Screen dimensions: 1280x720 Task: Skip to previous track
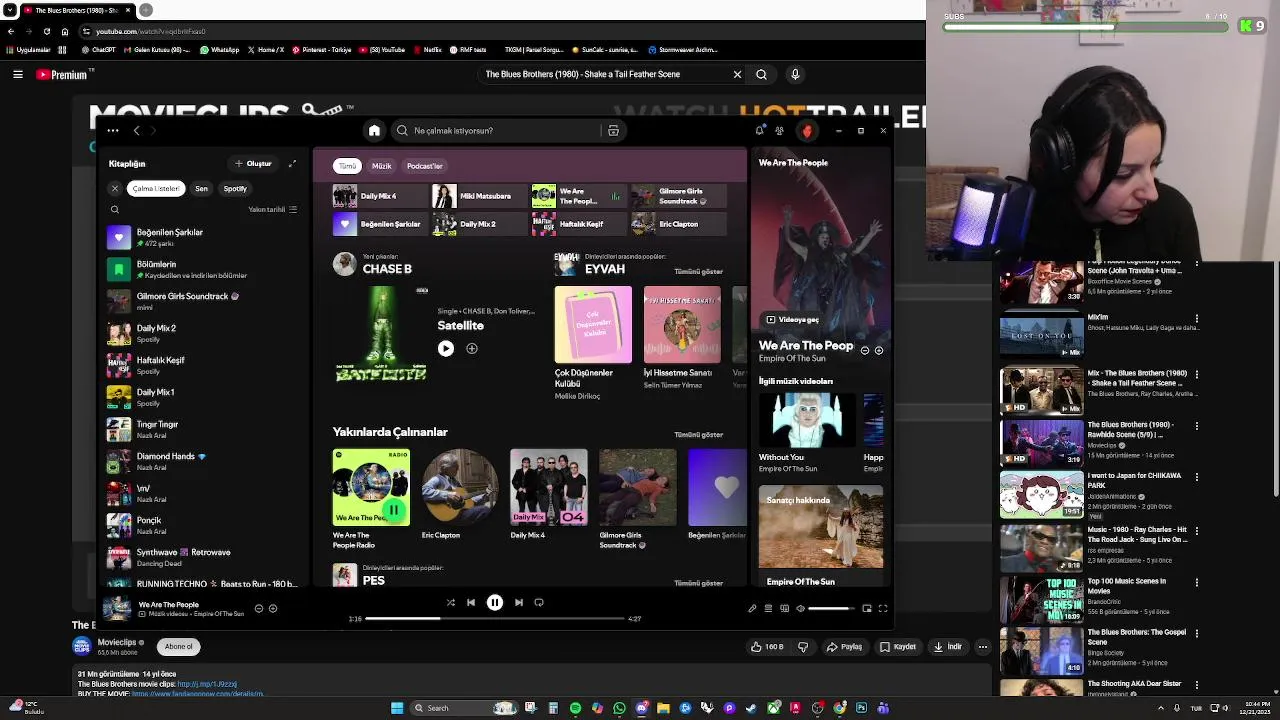471,603
